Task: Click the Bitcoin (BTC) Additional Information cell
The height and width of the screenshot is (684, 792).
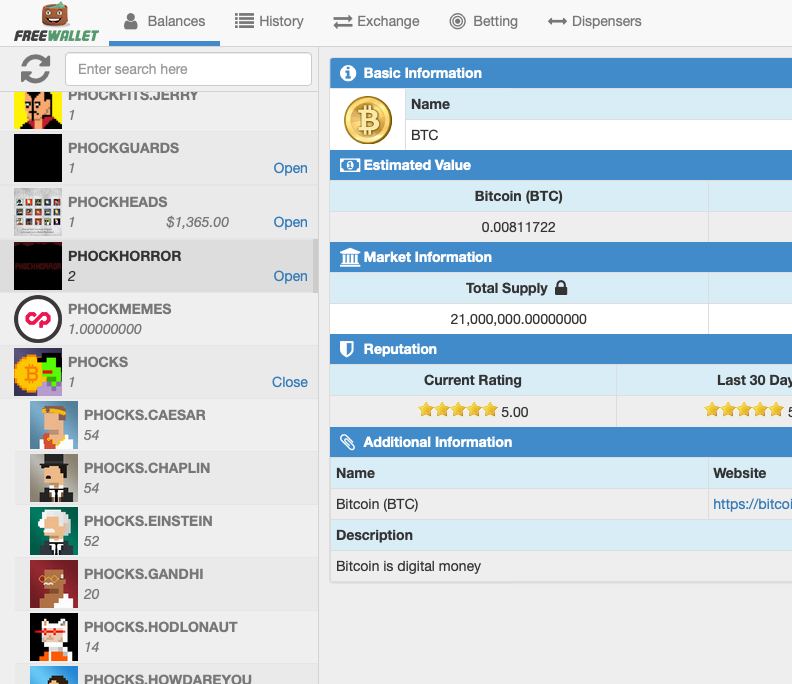Action: click(519, 504)
